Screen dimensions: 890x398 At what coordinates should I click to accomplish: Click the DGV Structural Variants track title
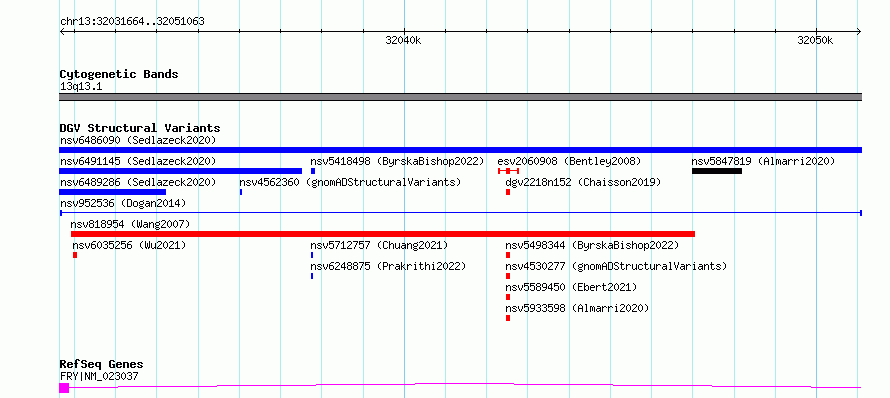tap(140, 128)
